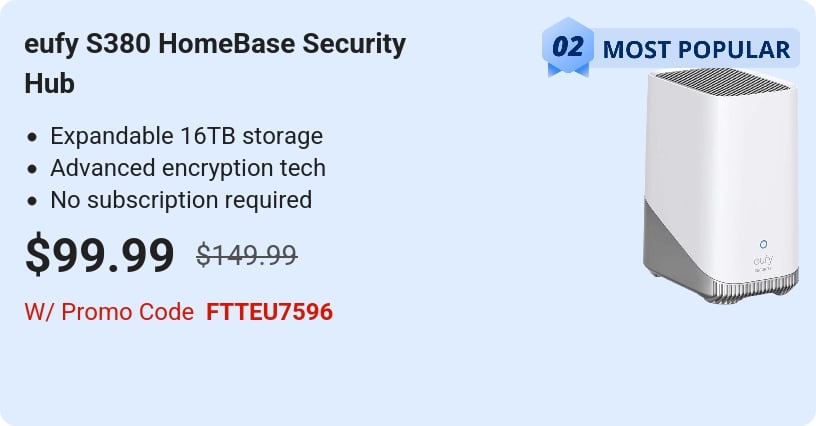Click the bullet dot before No subscription

tap(32, 201)
